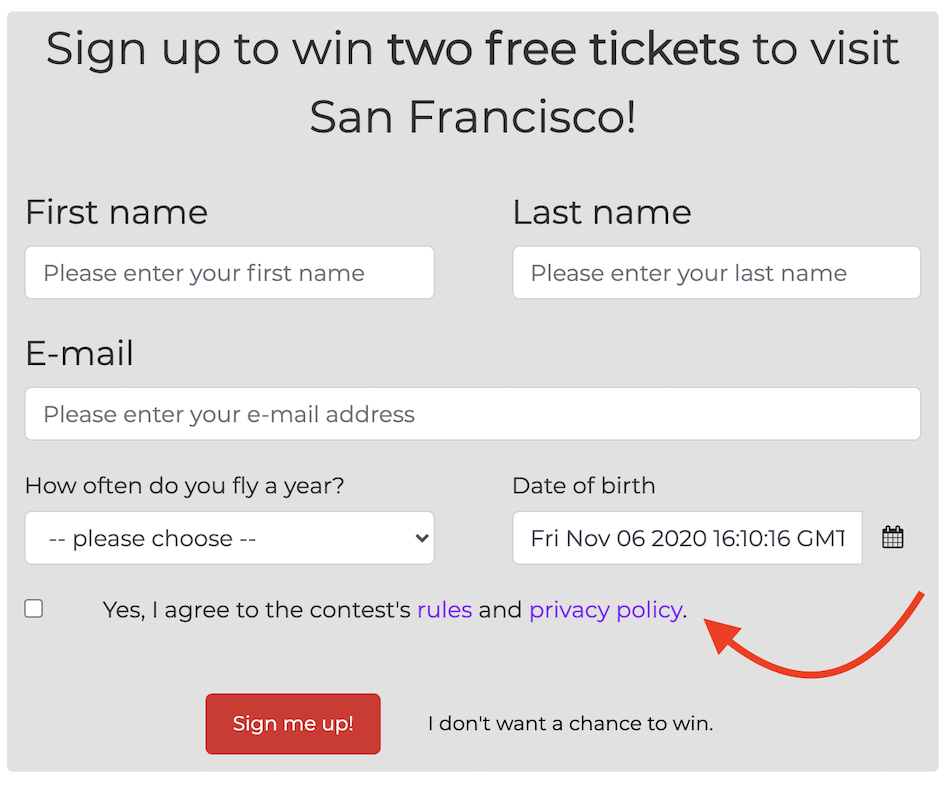Click the "Date of birth" label

coord(584,486)
